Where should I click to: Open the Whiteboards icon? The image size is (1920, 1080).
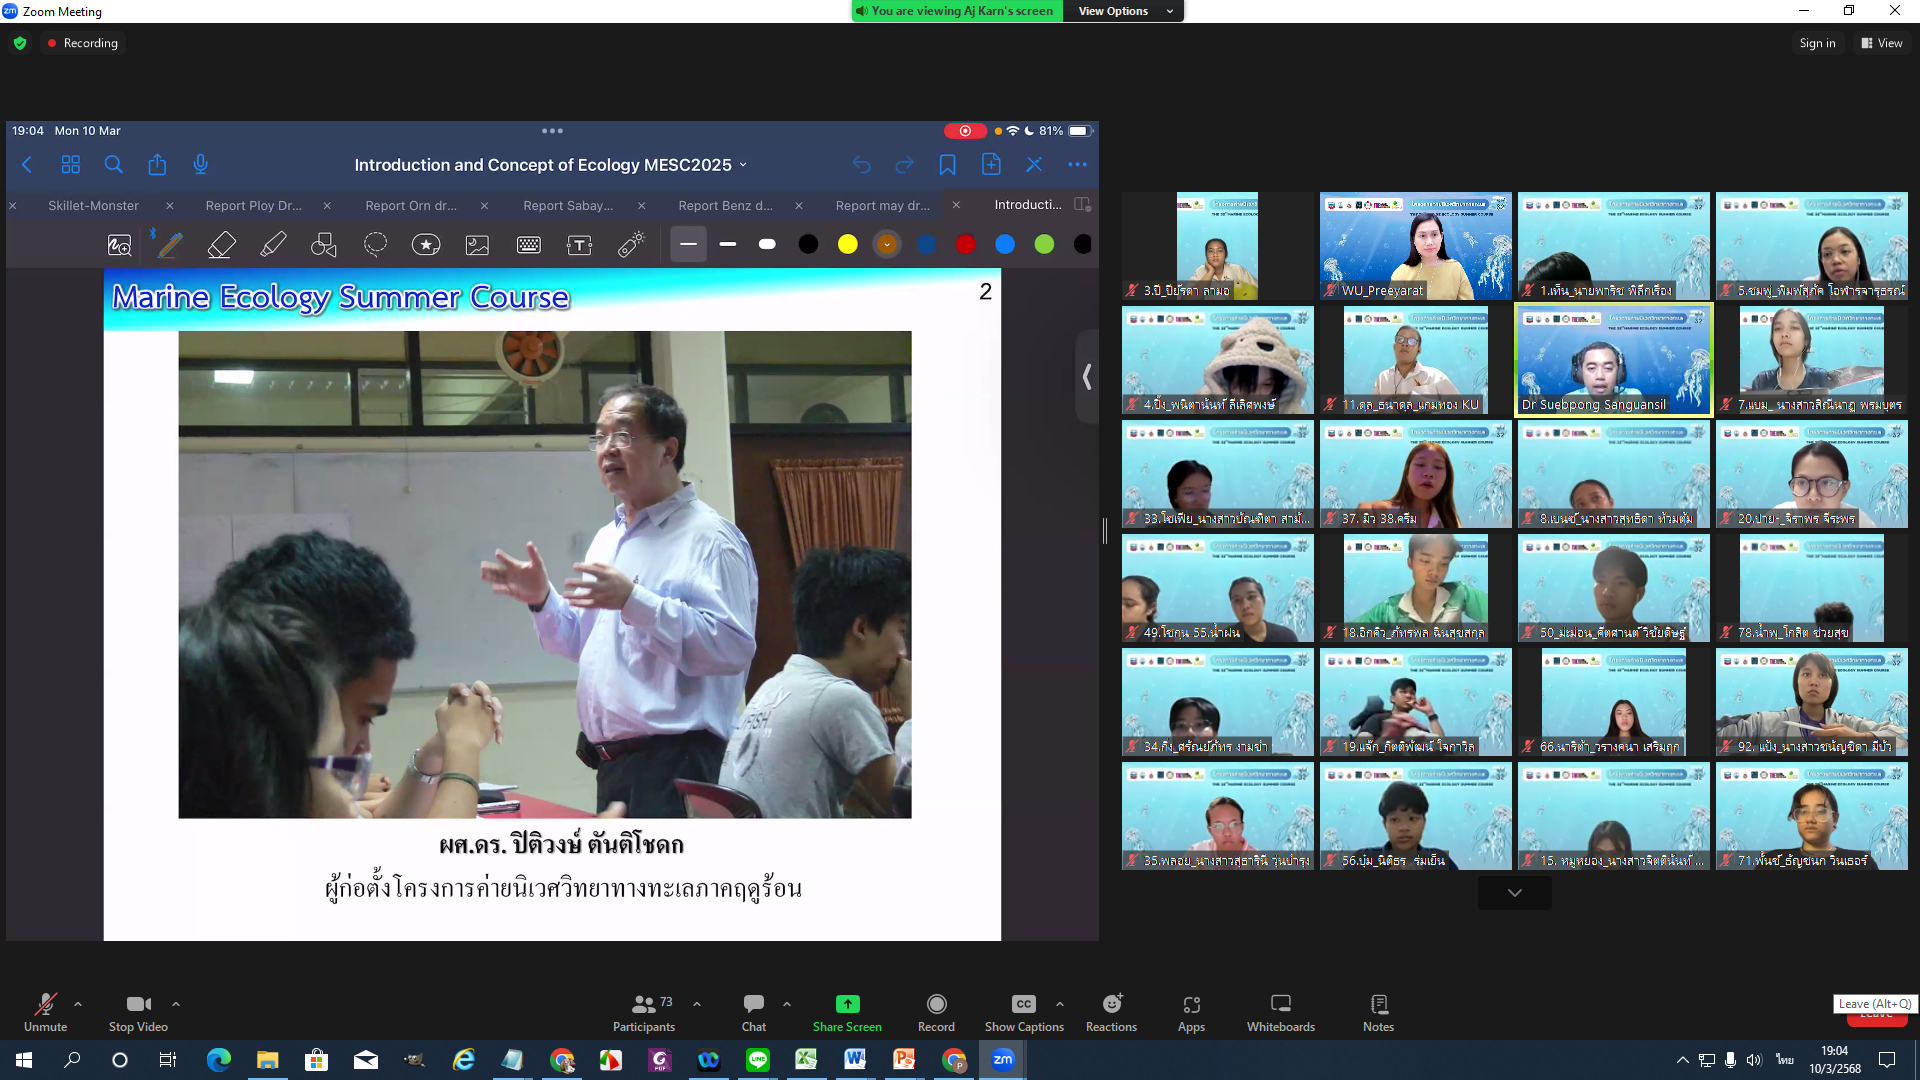click(1280, 1004)
